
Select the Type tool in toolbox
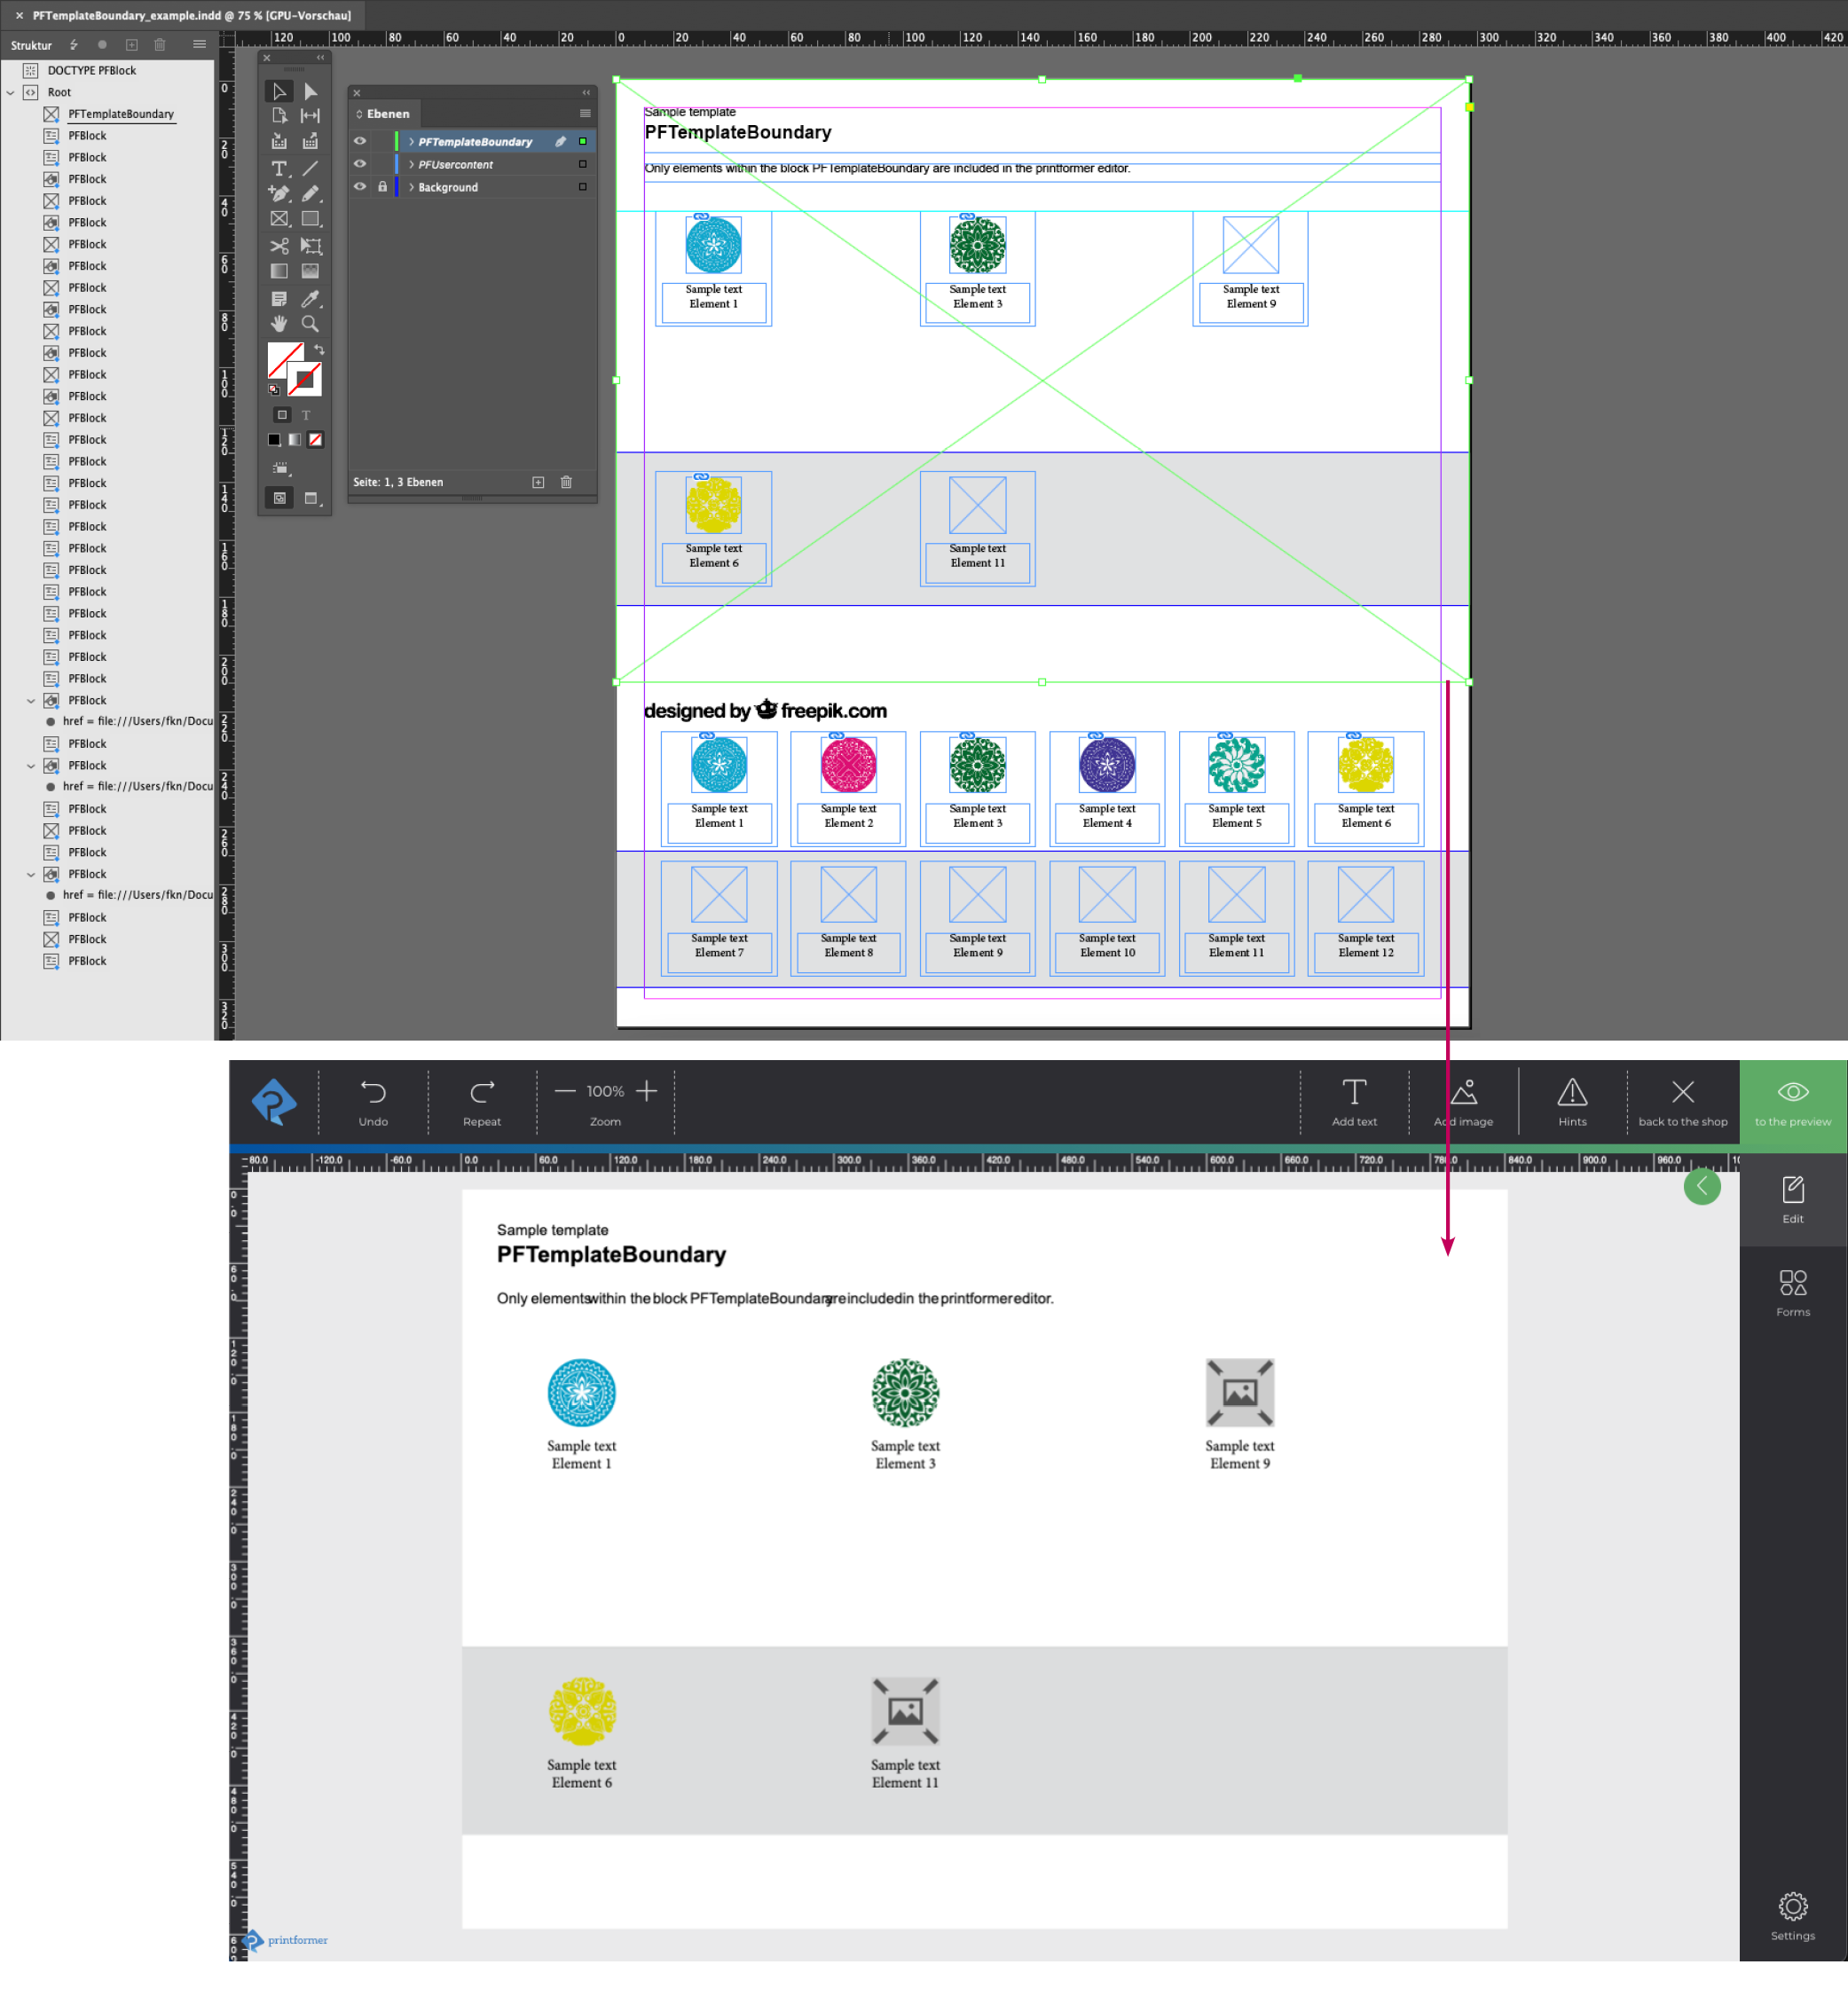coord(279,169)
